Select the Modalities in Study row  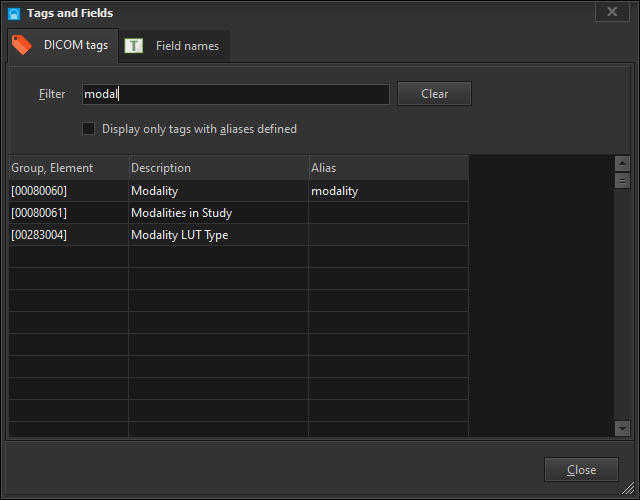pyautogui.click(x=181, y=213)
